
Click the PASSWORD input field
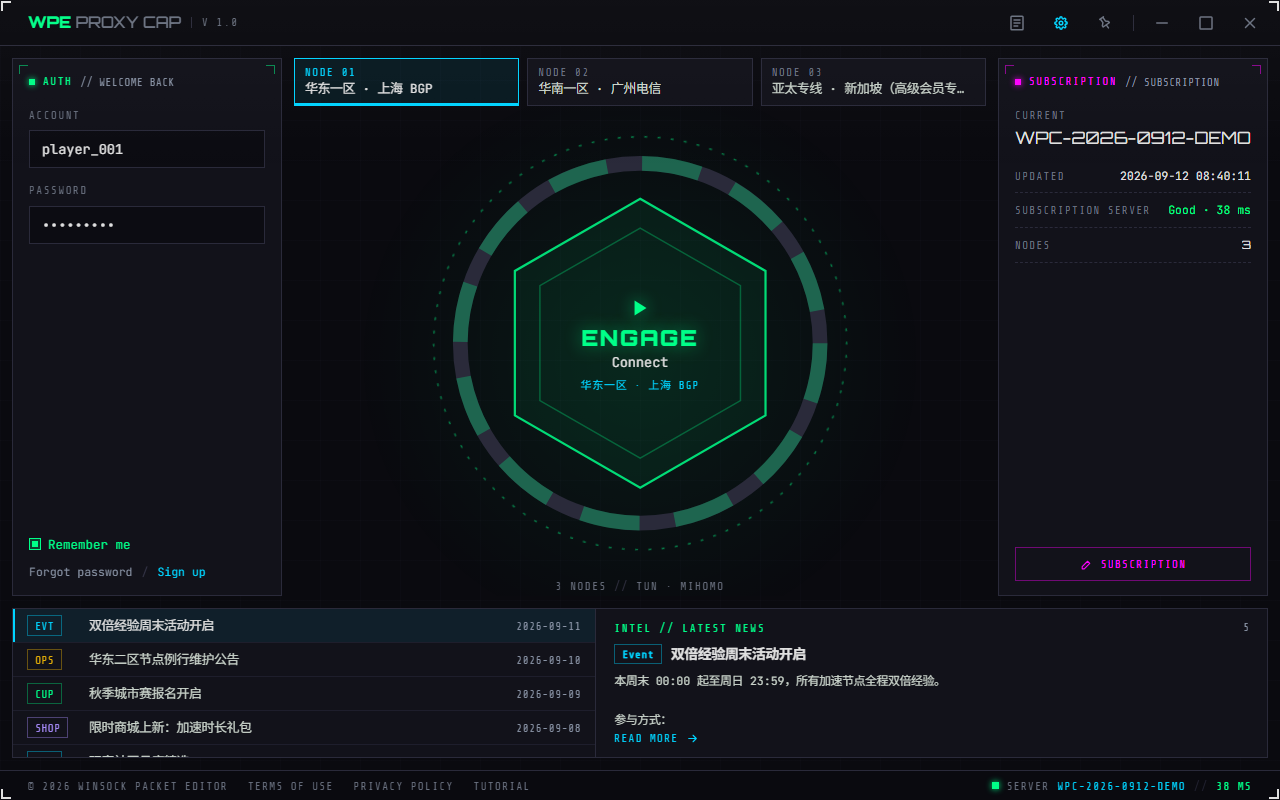[147, 225]
